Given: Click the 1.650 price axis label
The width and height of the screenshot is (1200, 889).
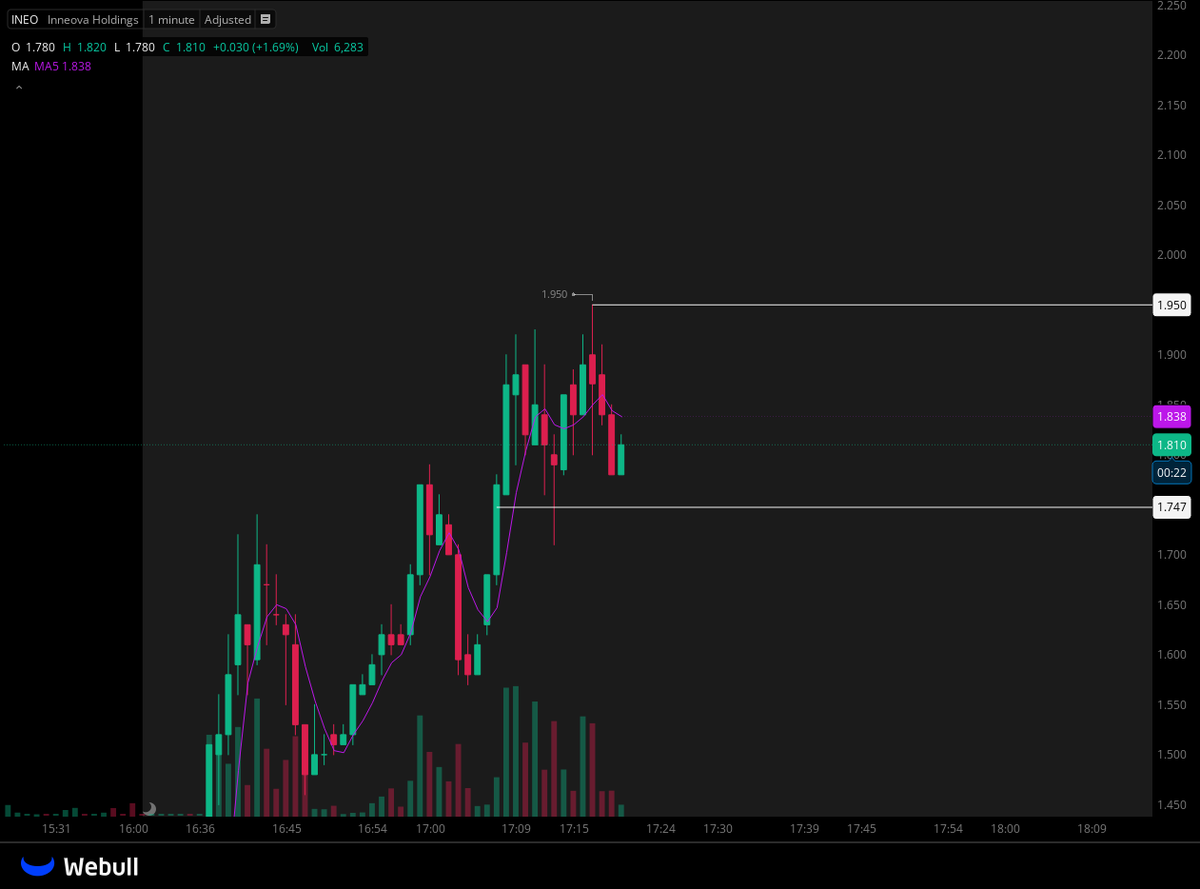Looking at the screenshot, I should pyautogui.click(x=1171, y=605).
